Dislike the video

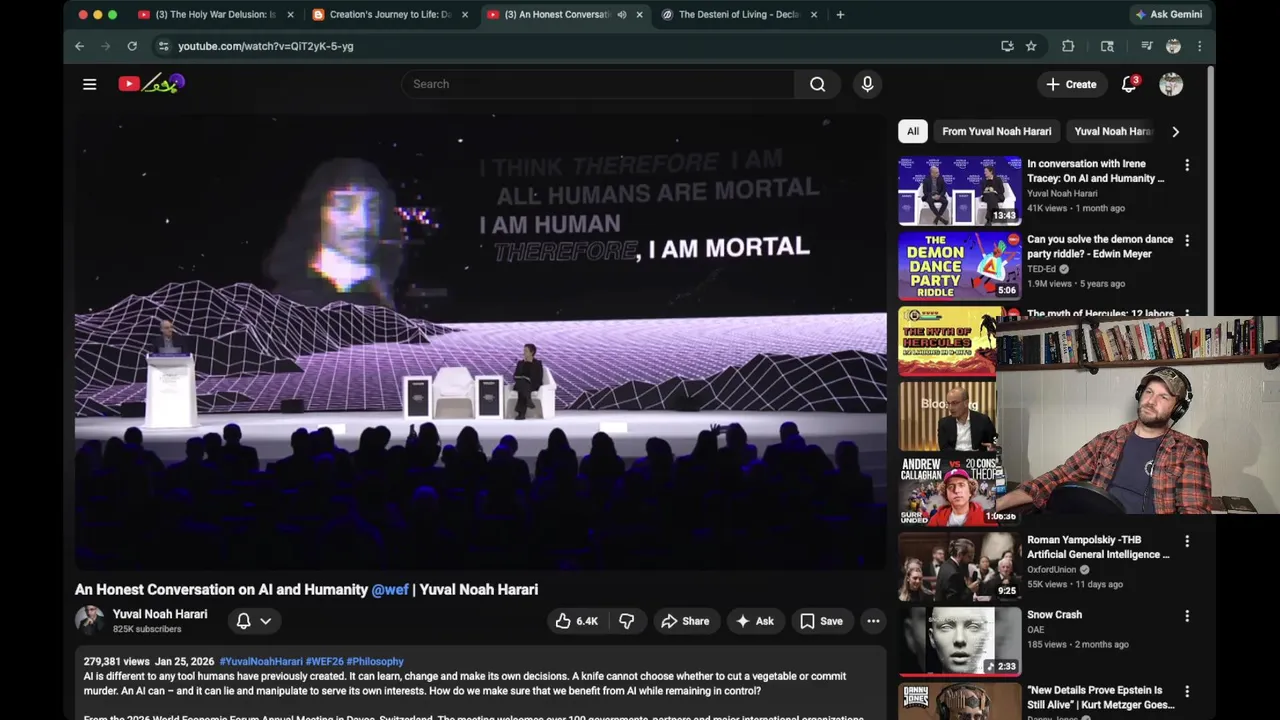point(626,621)
